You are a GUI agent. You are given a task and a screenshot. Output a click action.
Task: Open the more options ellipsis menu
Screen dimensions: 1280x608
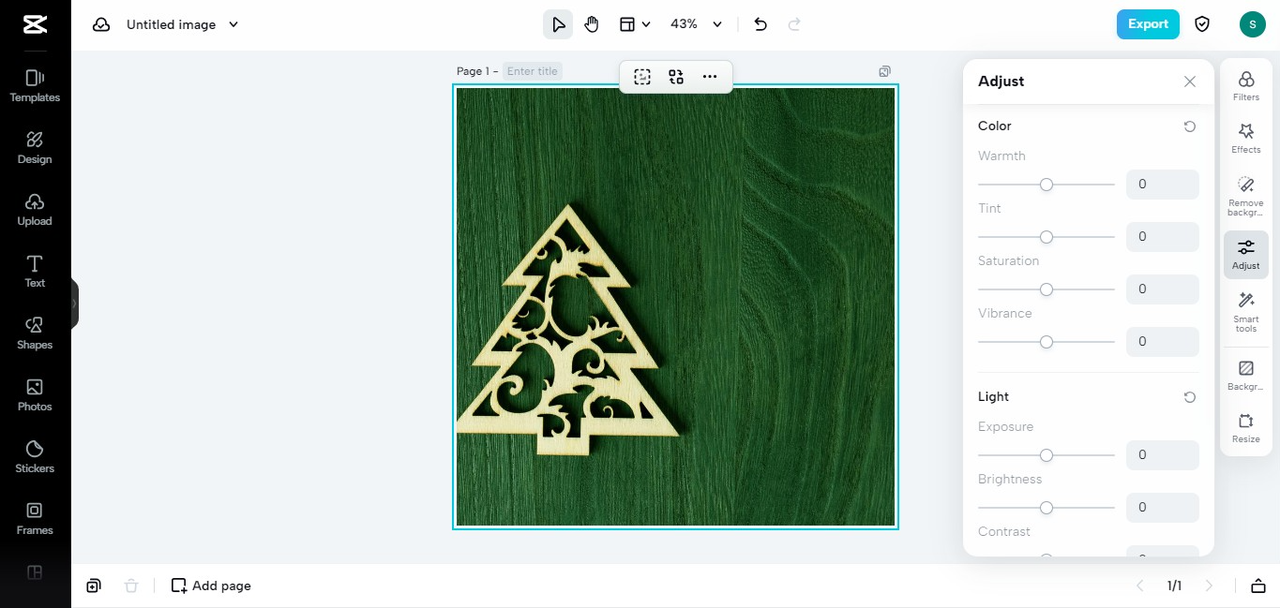click(710, 77)
